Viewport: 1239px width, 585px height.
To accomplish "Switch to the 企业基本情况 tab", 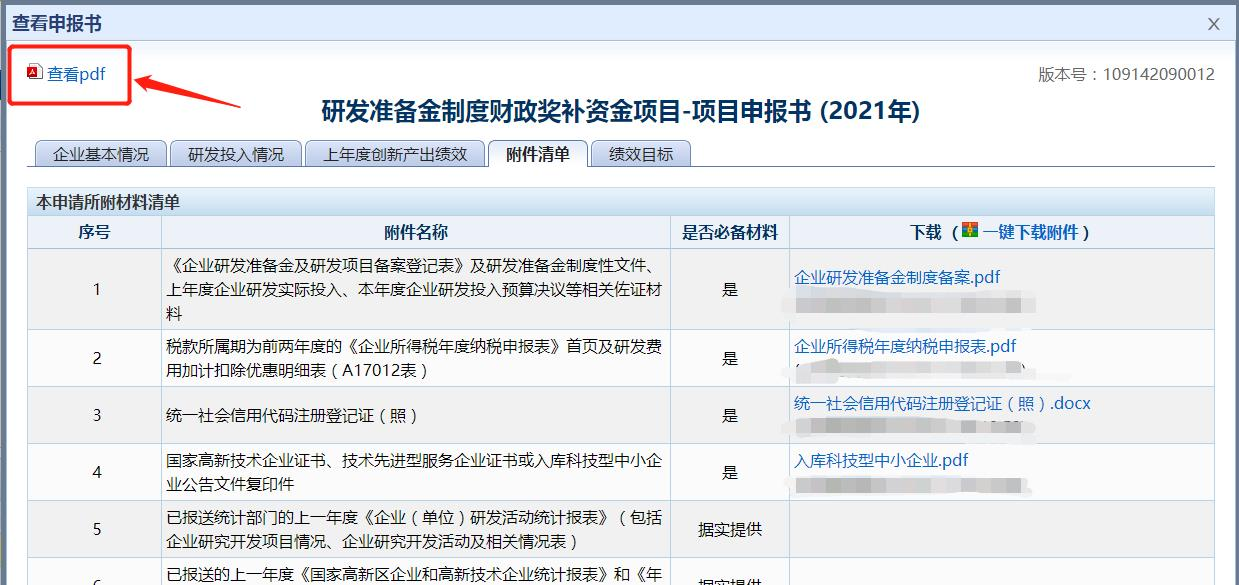I will coord(100,154).
